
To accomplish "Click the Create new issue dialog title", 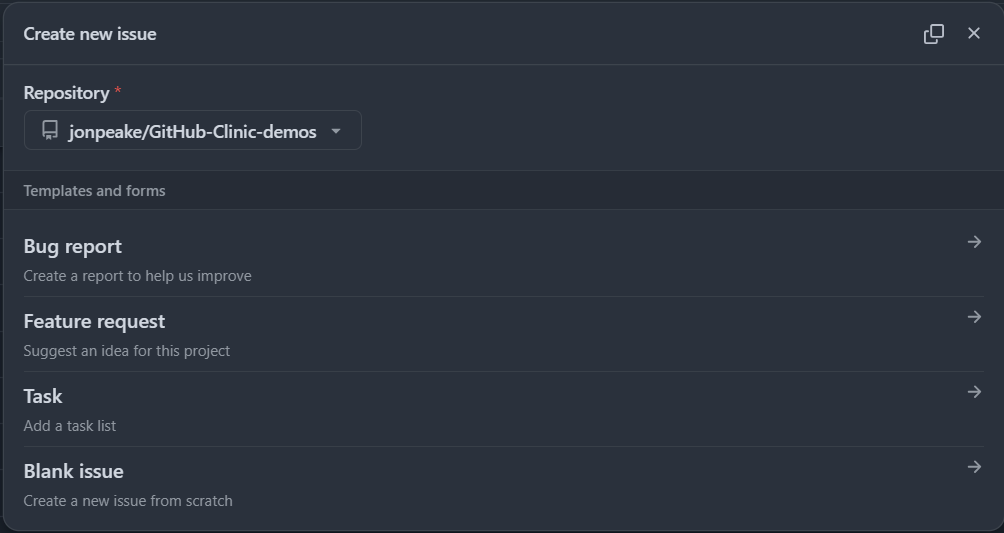I will [x=90, y=34].
